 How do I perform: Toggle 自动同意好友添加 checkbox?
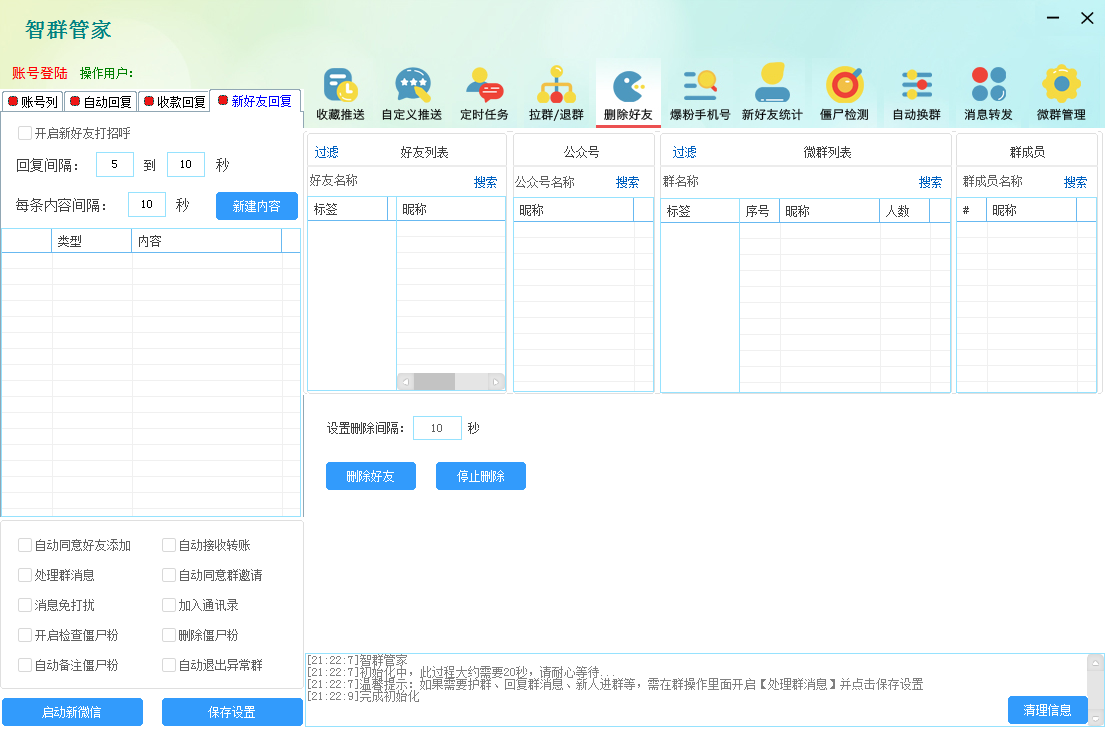pos(25,545)
